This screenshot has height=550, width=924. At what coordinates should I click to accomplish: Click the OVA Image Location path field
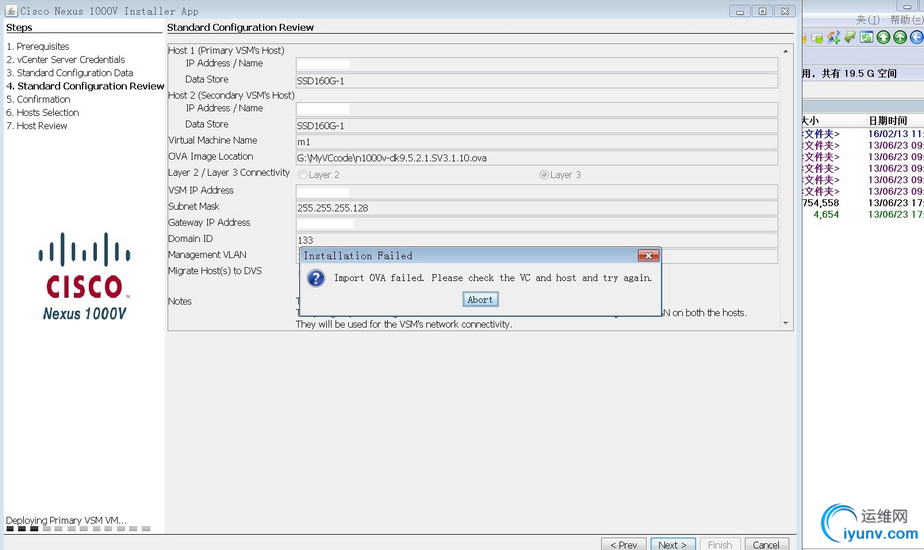point(536,158)
